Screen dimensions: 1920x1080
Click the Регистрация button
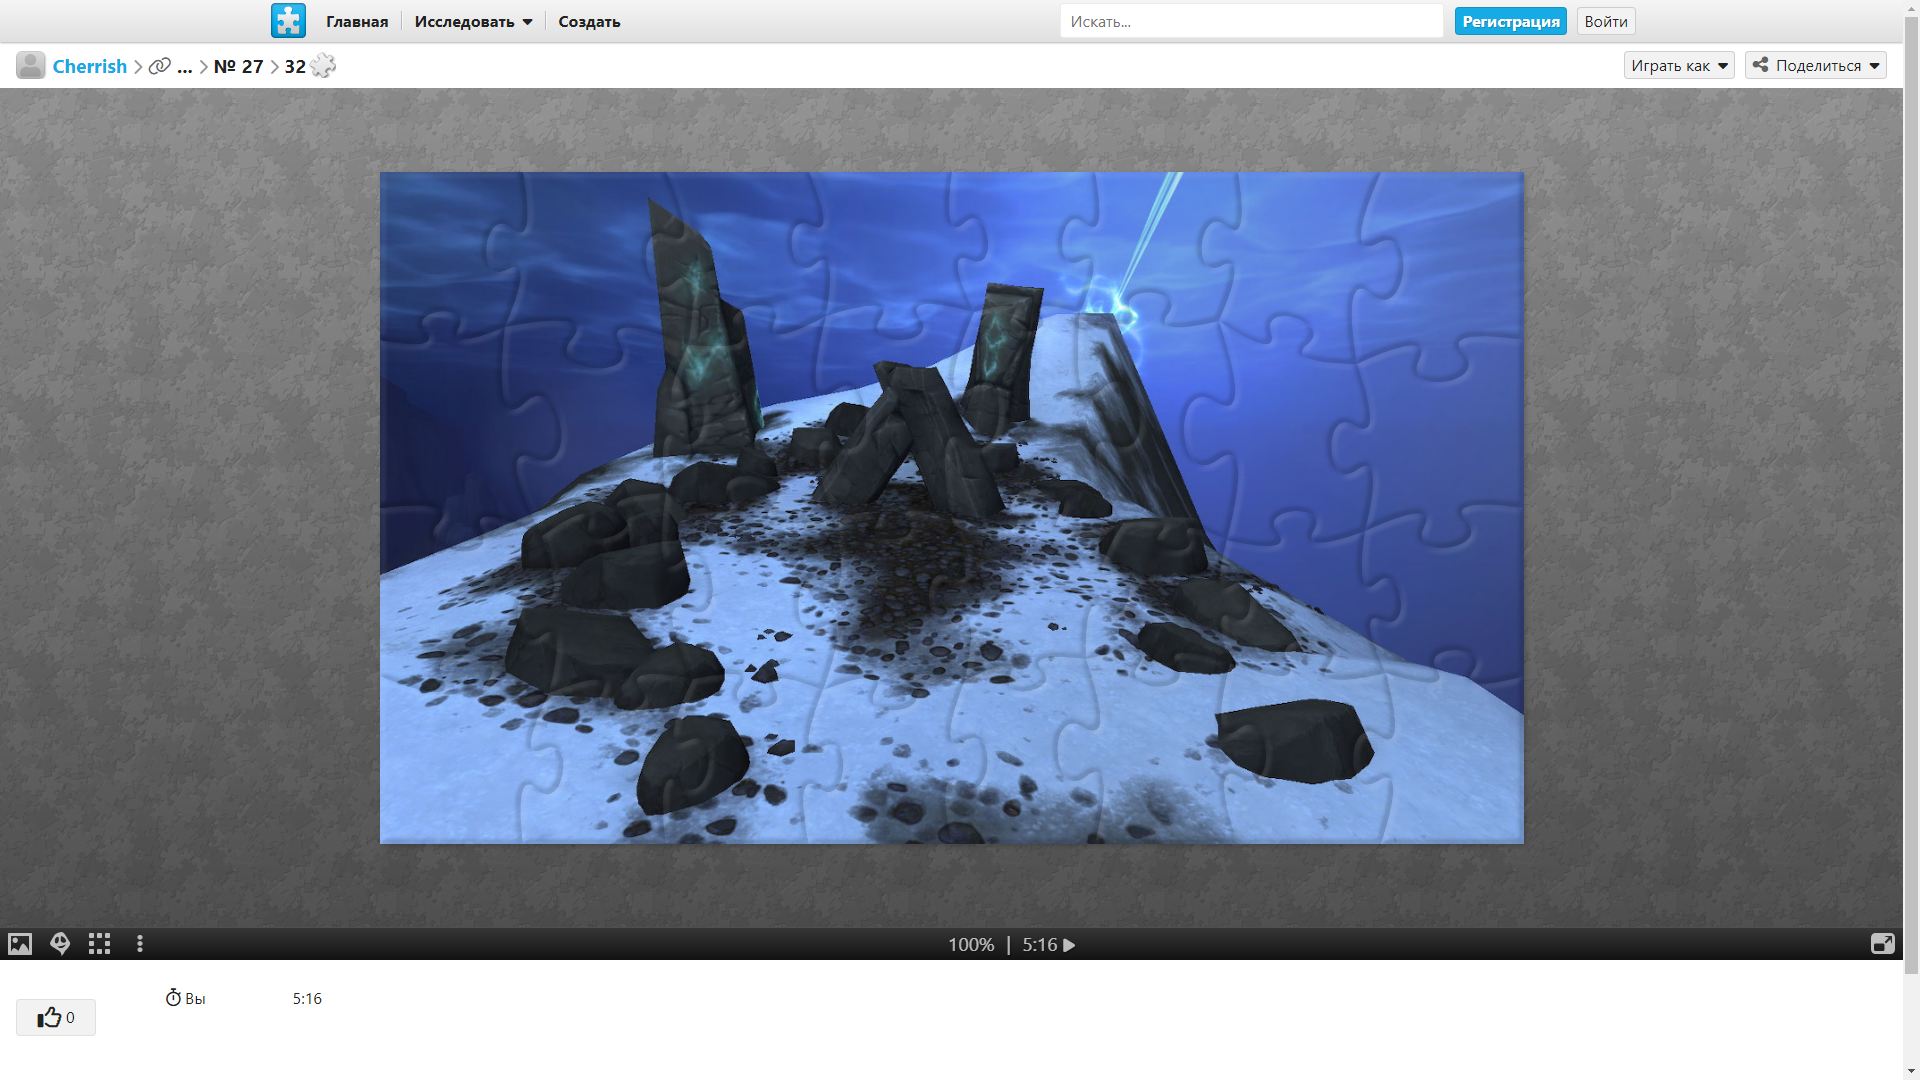tap(1511, 21)
